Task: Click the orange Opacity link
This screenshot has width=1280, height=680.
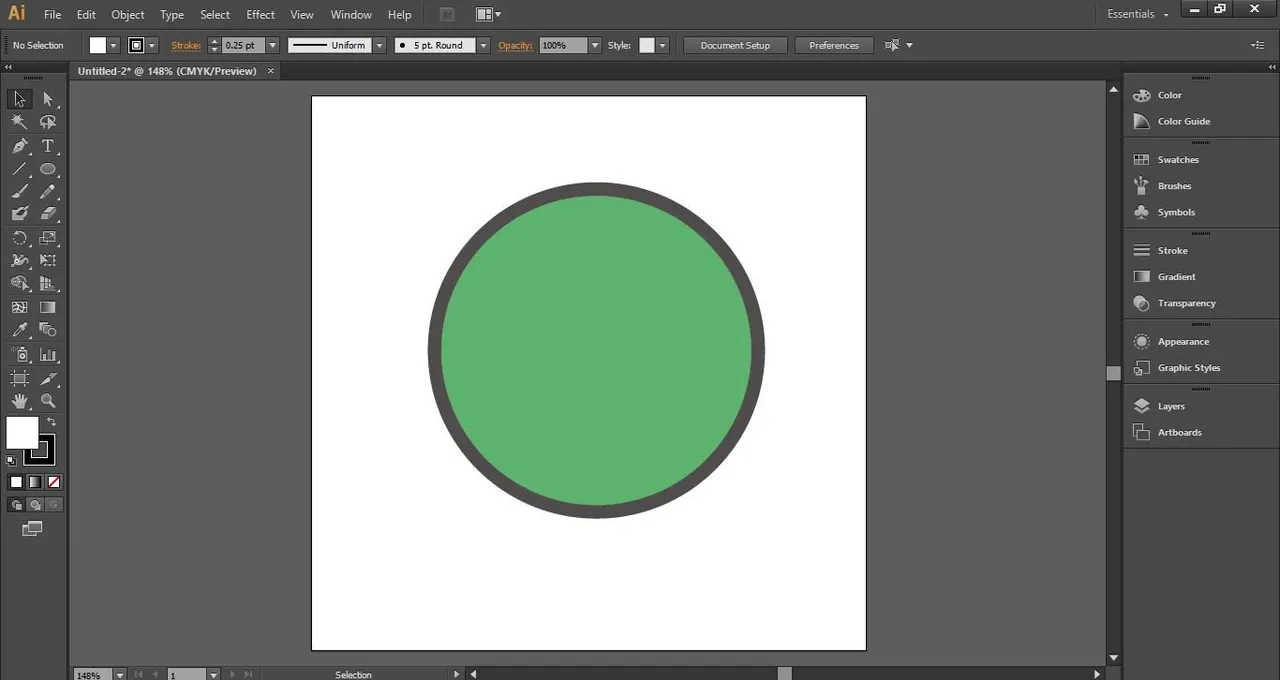Action: (515, 45)
